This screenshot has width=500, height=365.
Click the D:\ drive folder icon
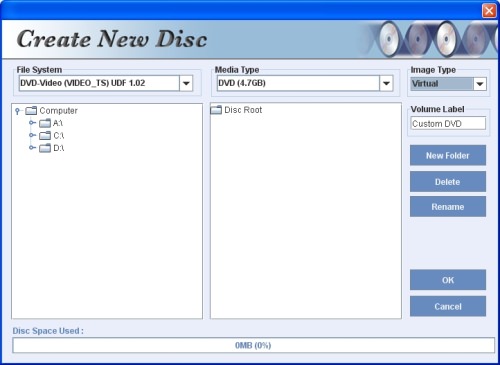tap(45, 148)
